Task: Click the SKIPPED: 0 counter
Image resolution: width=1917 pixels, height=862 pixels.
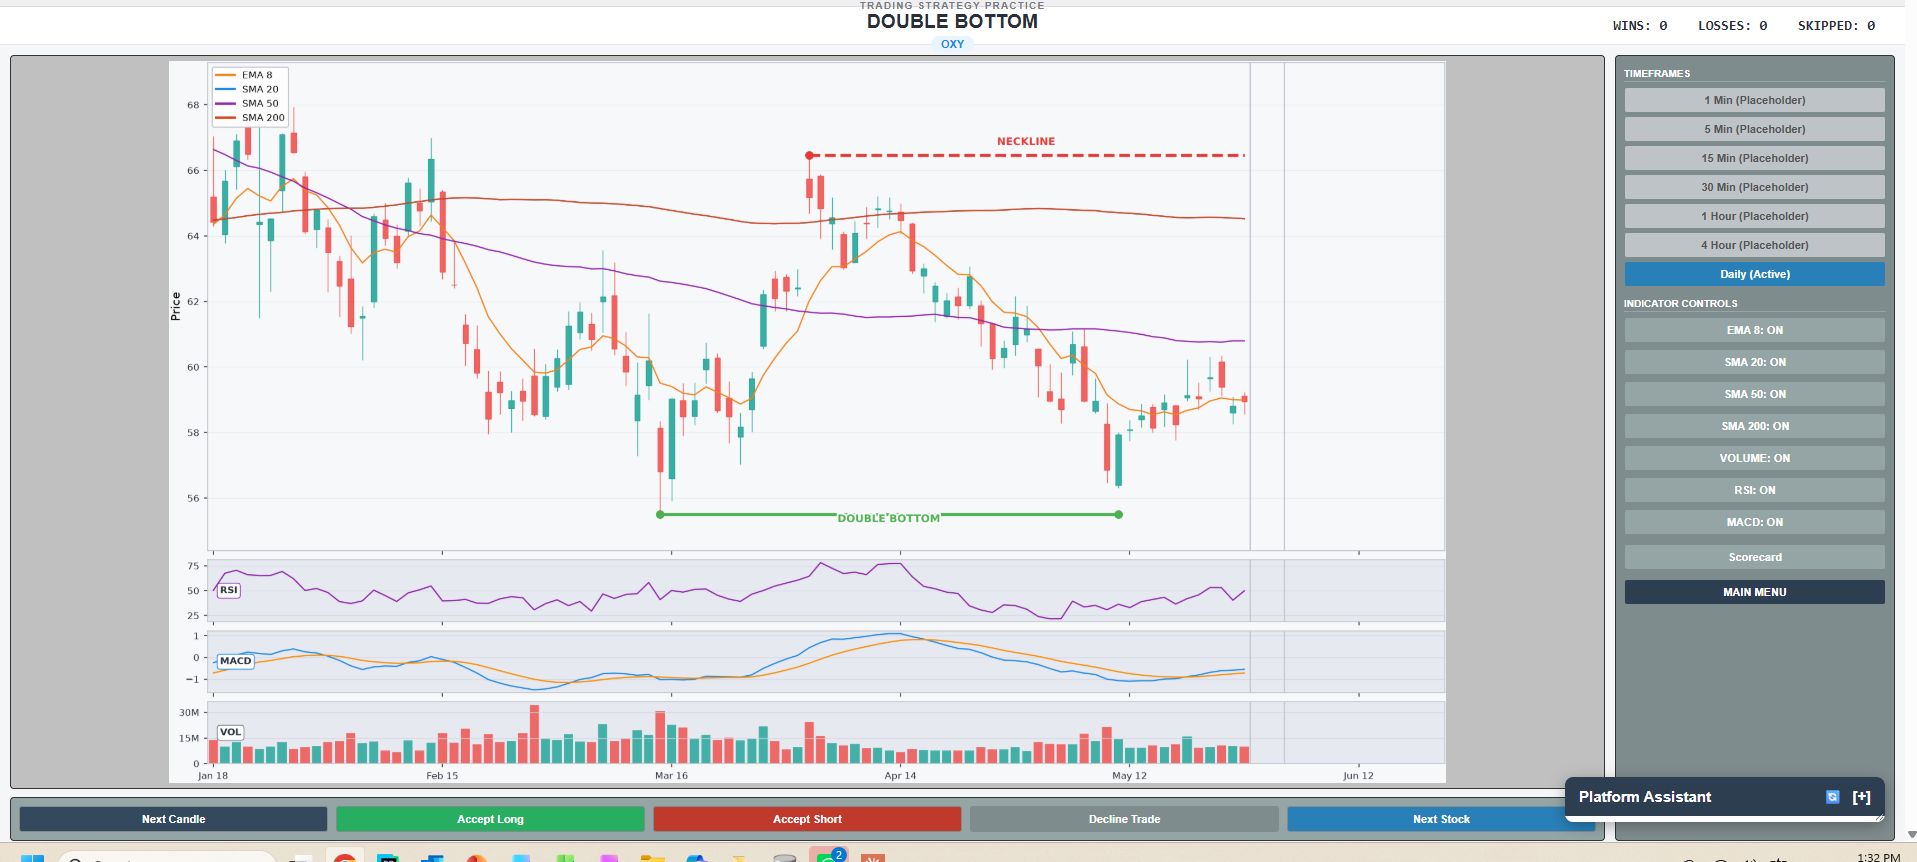Action: tap(1836, 26)
